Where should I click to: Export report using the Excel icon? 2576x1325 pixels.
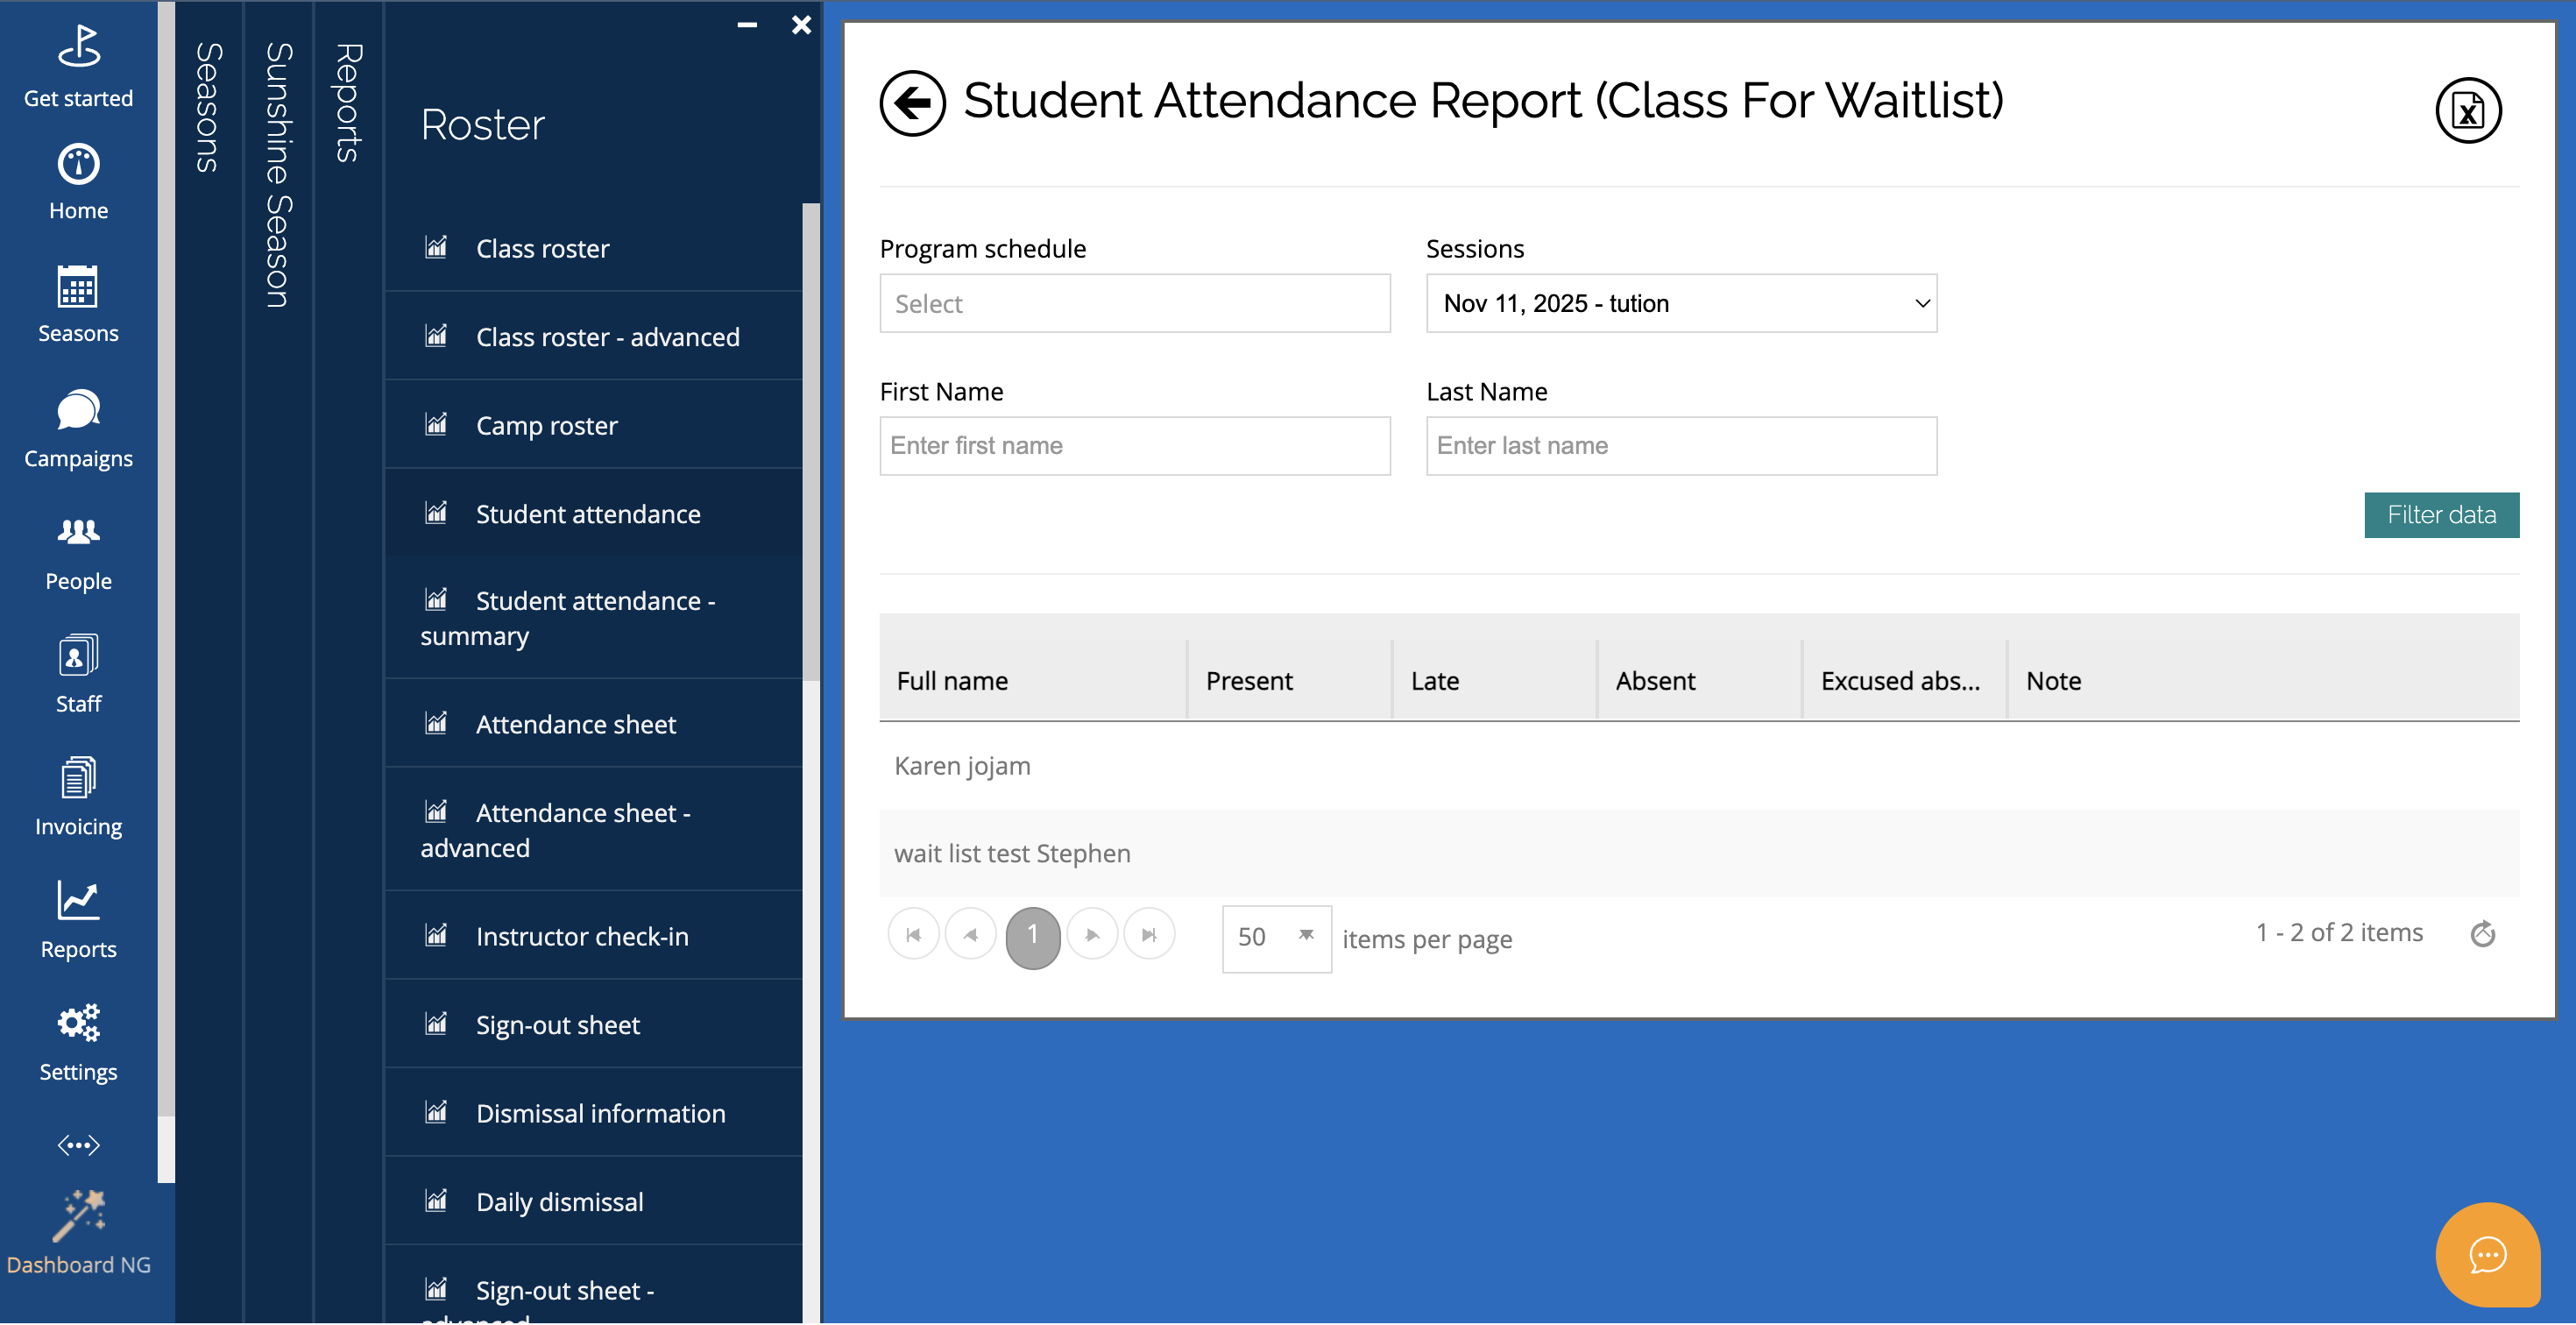(2467, 111)
